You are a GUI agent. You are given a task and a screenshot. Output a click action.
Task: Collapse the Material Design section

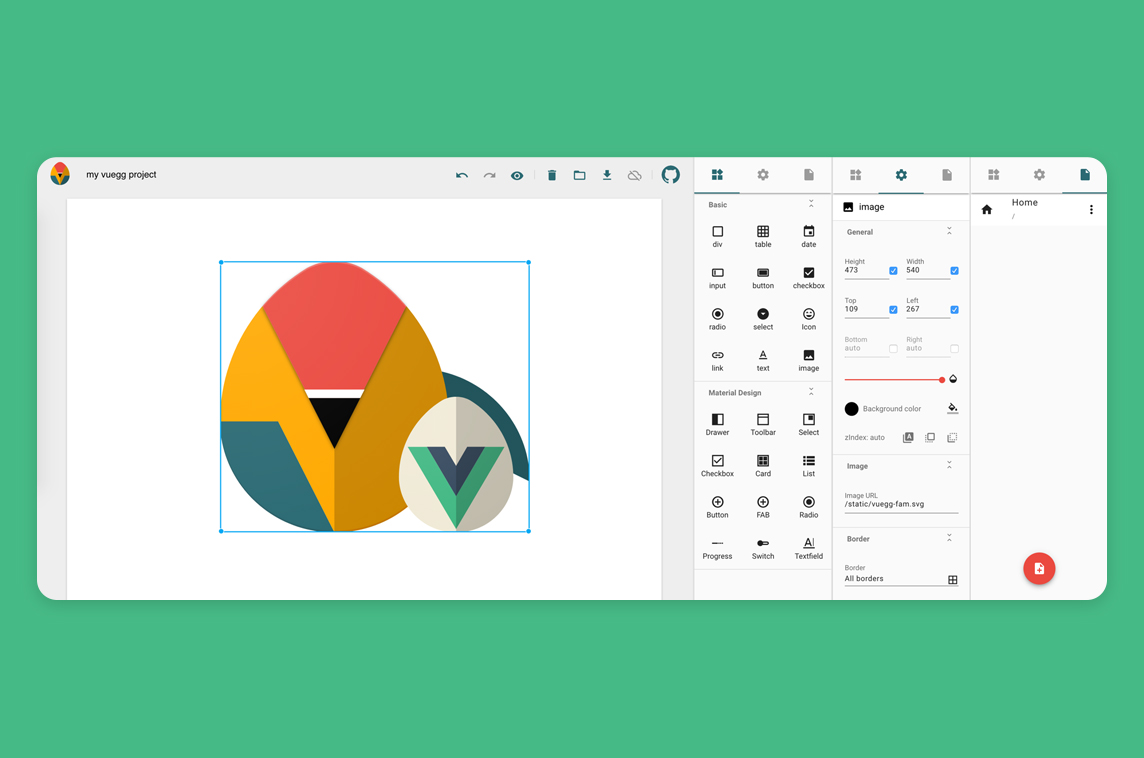click(811, 392)
